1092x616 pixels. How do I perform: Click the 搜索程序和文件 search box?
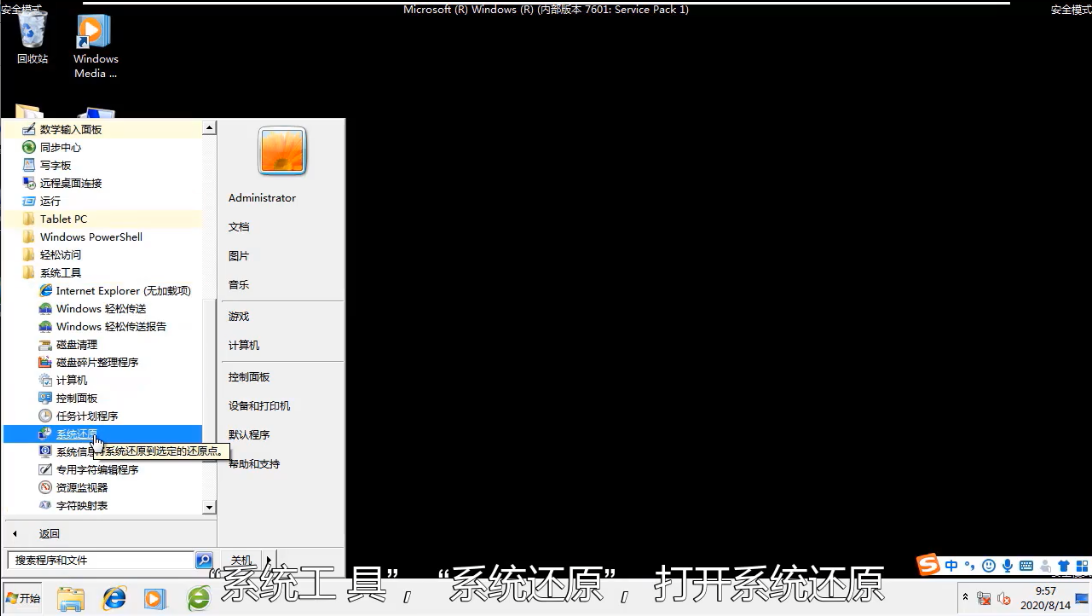[101, 560]
